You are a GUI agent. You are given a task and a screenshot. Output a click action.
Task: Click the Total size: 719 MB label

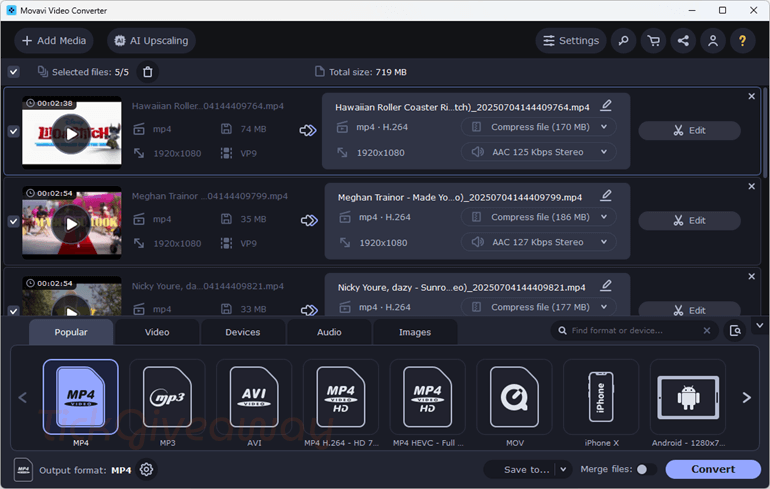(x=367, y=72)
